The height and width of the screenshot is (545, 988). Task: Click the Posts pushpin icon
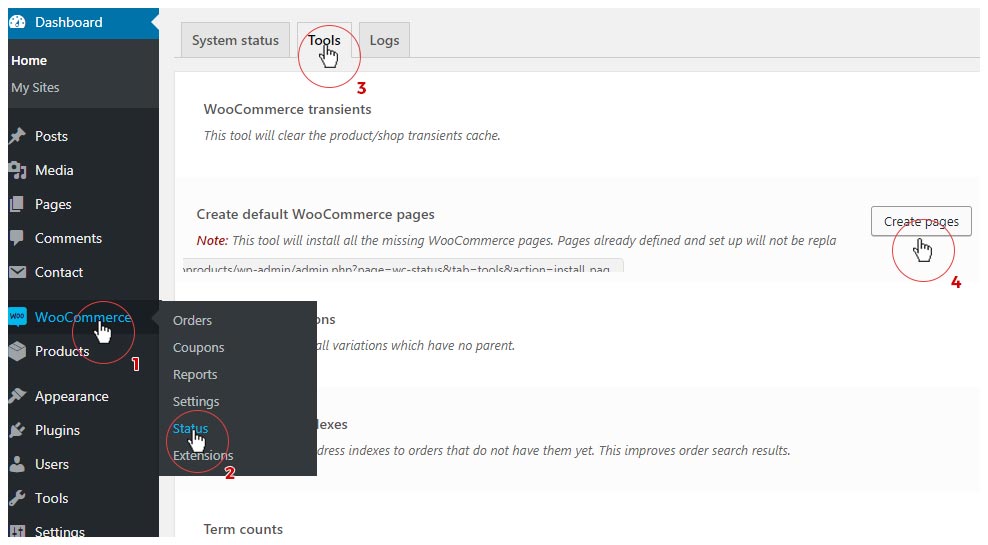(17, 136)
